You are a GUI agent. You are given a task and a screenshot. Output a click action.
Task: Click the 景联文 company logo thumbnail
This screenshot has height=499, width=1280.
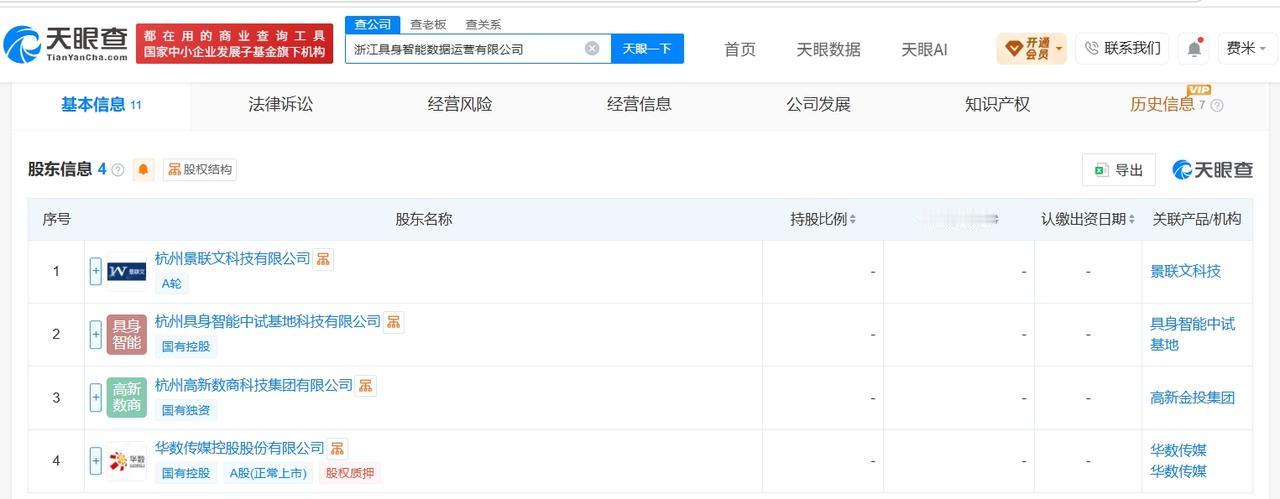coord(127,271)
